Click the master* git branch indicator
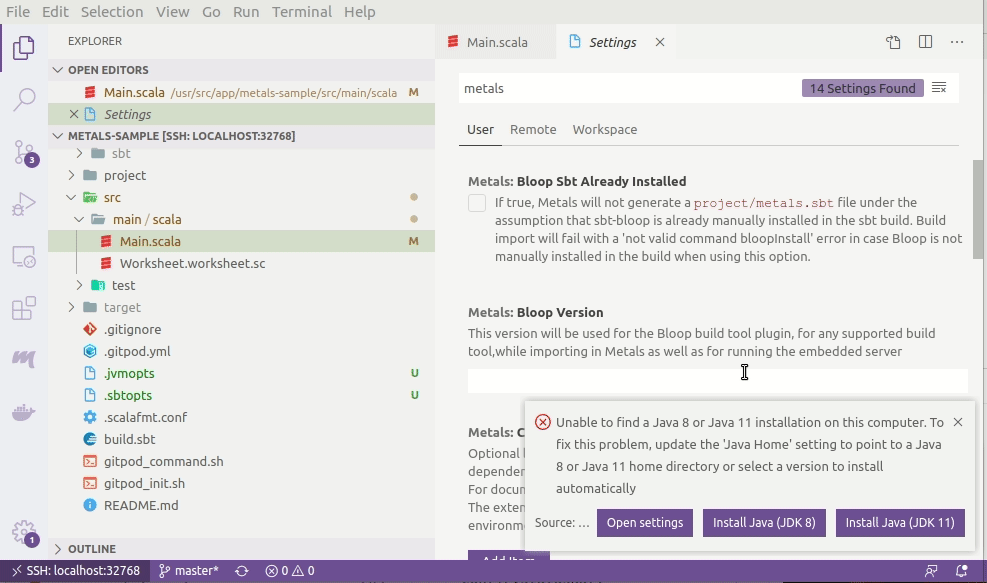This screenshot has width=987, height=583. pos(188,571)
